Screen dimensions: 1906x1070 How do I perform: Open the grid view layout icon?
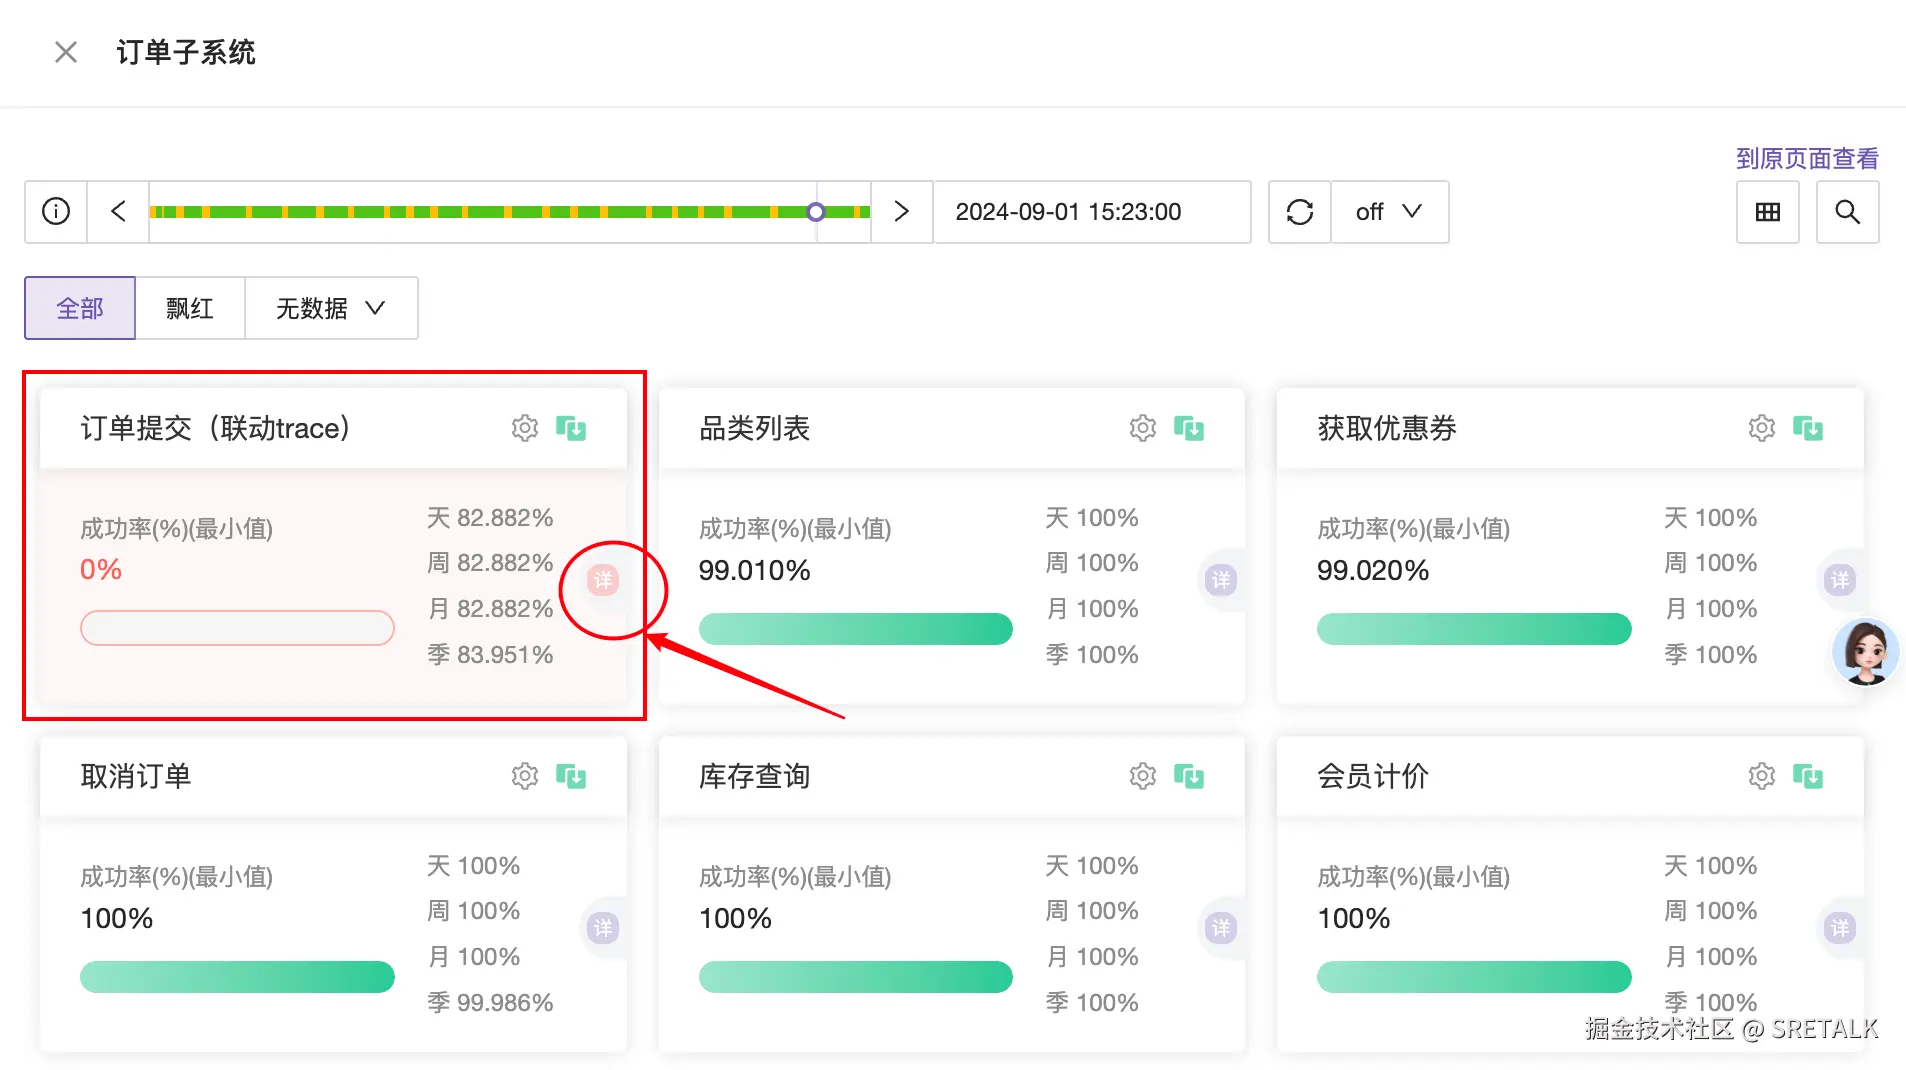pos(1767,211)
